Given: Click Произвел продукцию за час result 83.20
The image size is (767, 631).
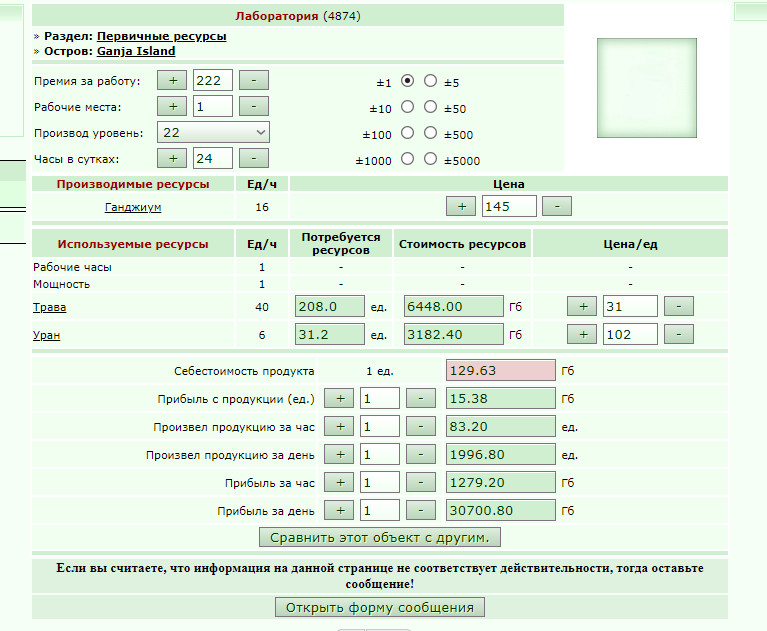Looking at the screenshot, I should tap(501, 426).
